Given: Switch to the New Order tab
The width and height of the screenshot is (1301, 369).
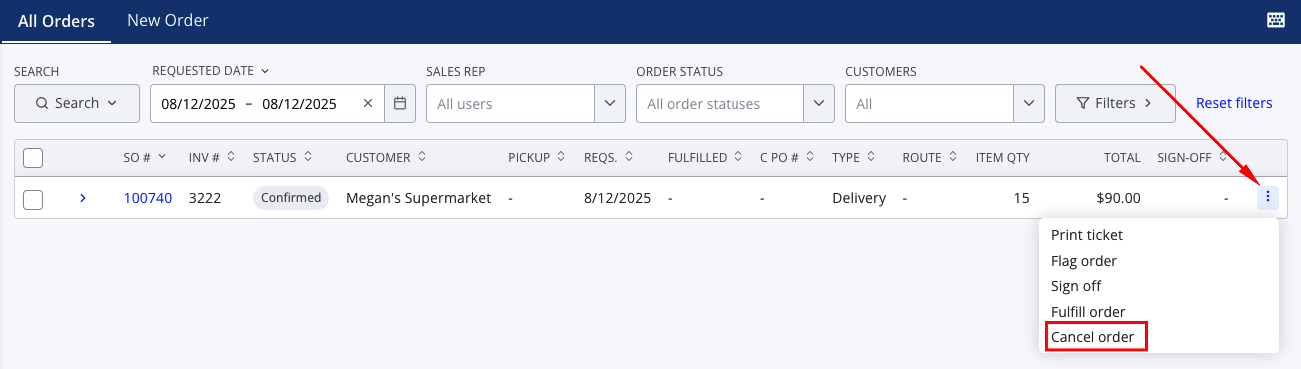Looking at the screenshot, I should coord(168,20).
